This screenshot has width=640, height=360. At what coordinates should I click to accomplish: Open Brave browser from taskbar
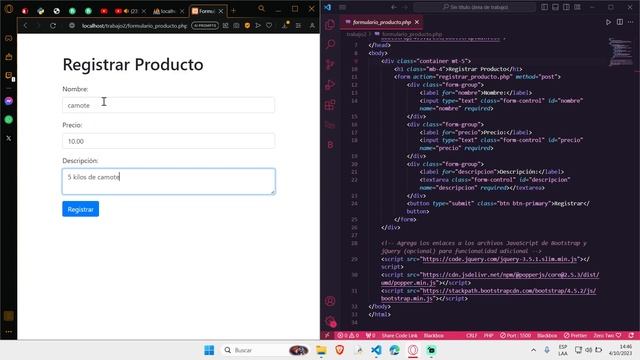pyautogui.click(x=340, y=350)
